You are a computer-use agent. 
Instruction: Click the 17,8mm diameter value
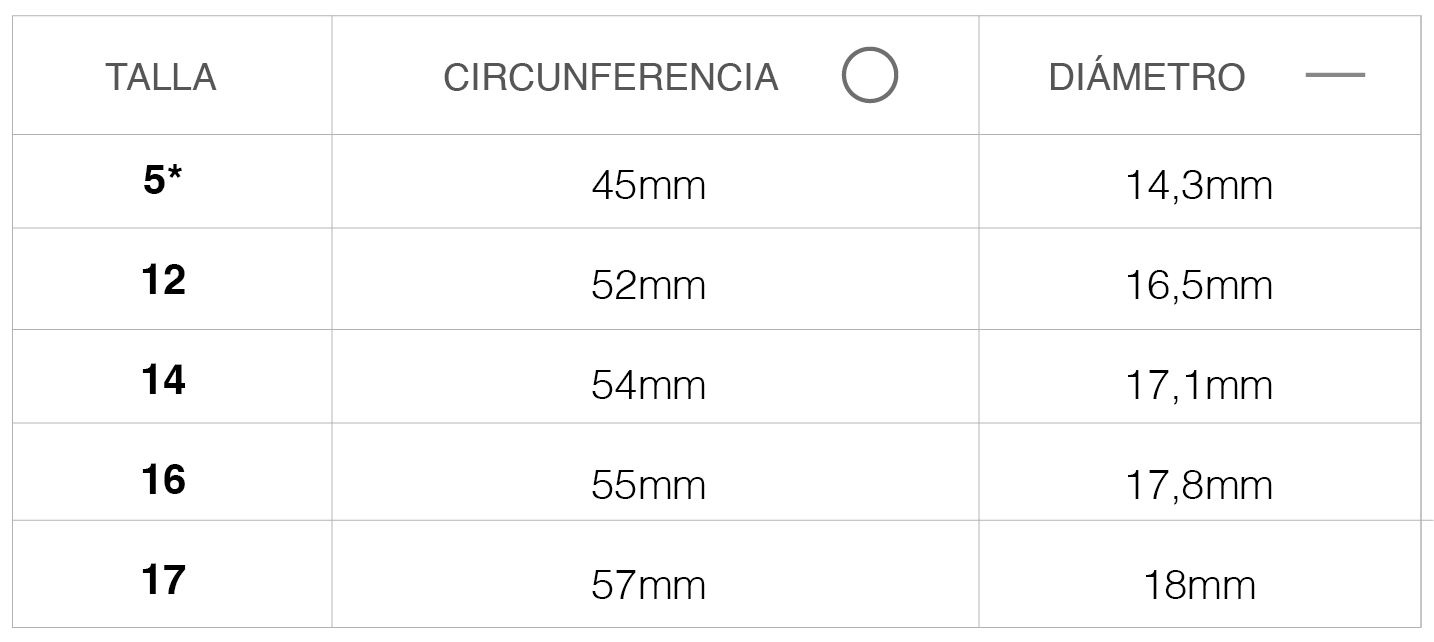pos(1198,486)
